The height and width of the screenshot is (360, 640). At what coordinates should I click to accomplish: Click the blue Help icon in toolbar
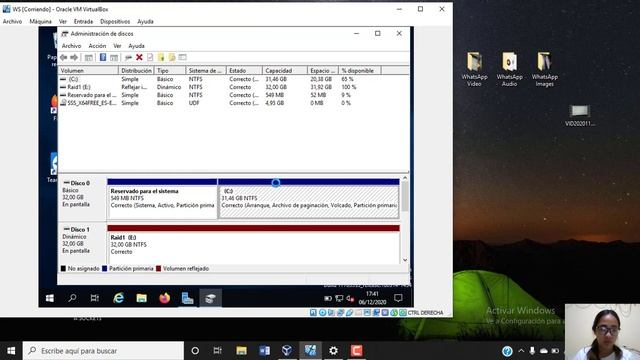pos(103,58)
